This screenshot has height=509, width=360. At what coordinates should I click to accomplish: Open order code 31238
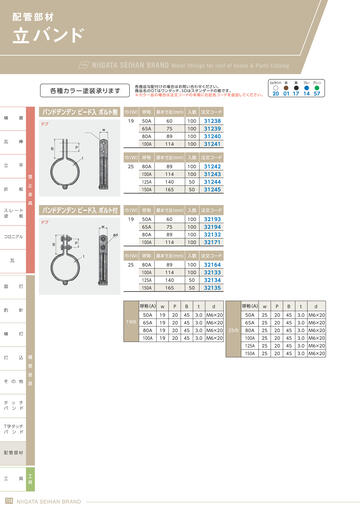[212, 121]
